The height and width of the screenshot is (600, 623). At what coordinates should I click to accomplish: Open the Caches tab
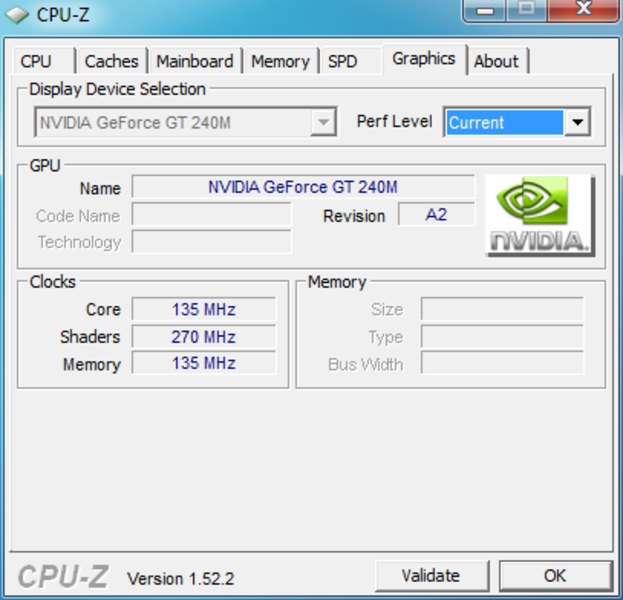click(x=112, y=61)
